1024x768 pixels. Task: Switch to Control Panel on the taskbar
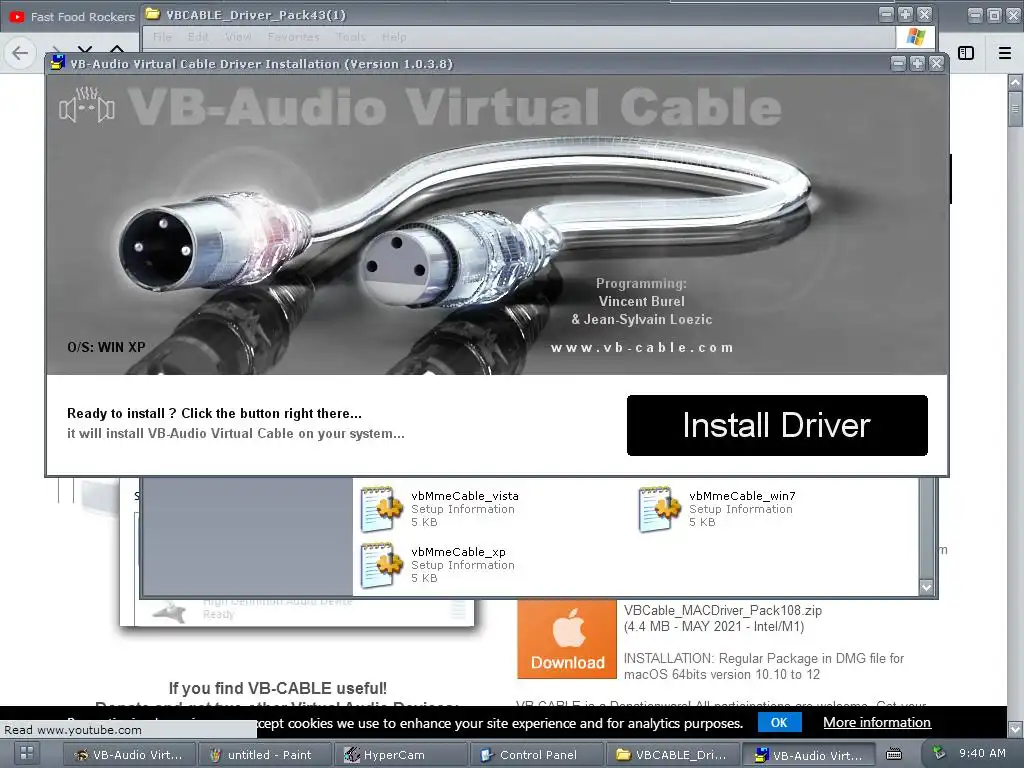[x=536, y=754]
